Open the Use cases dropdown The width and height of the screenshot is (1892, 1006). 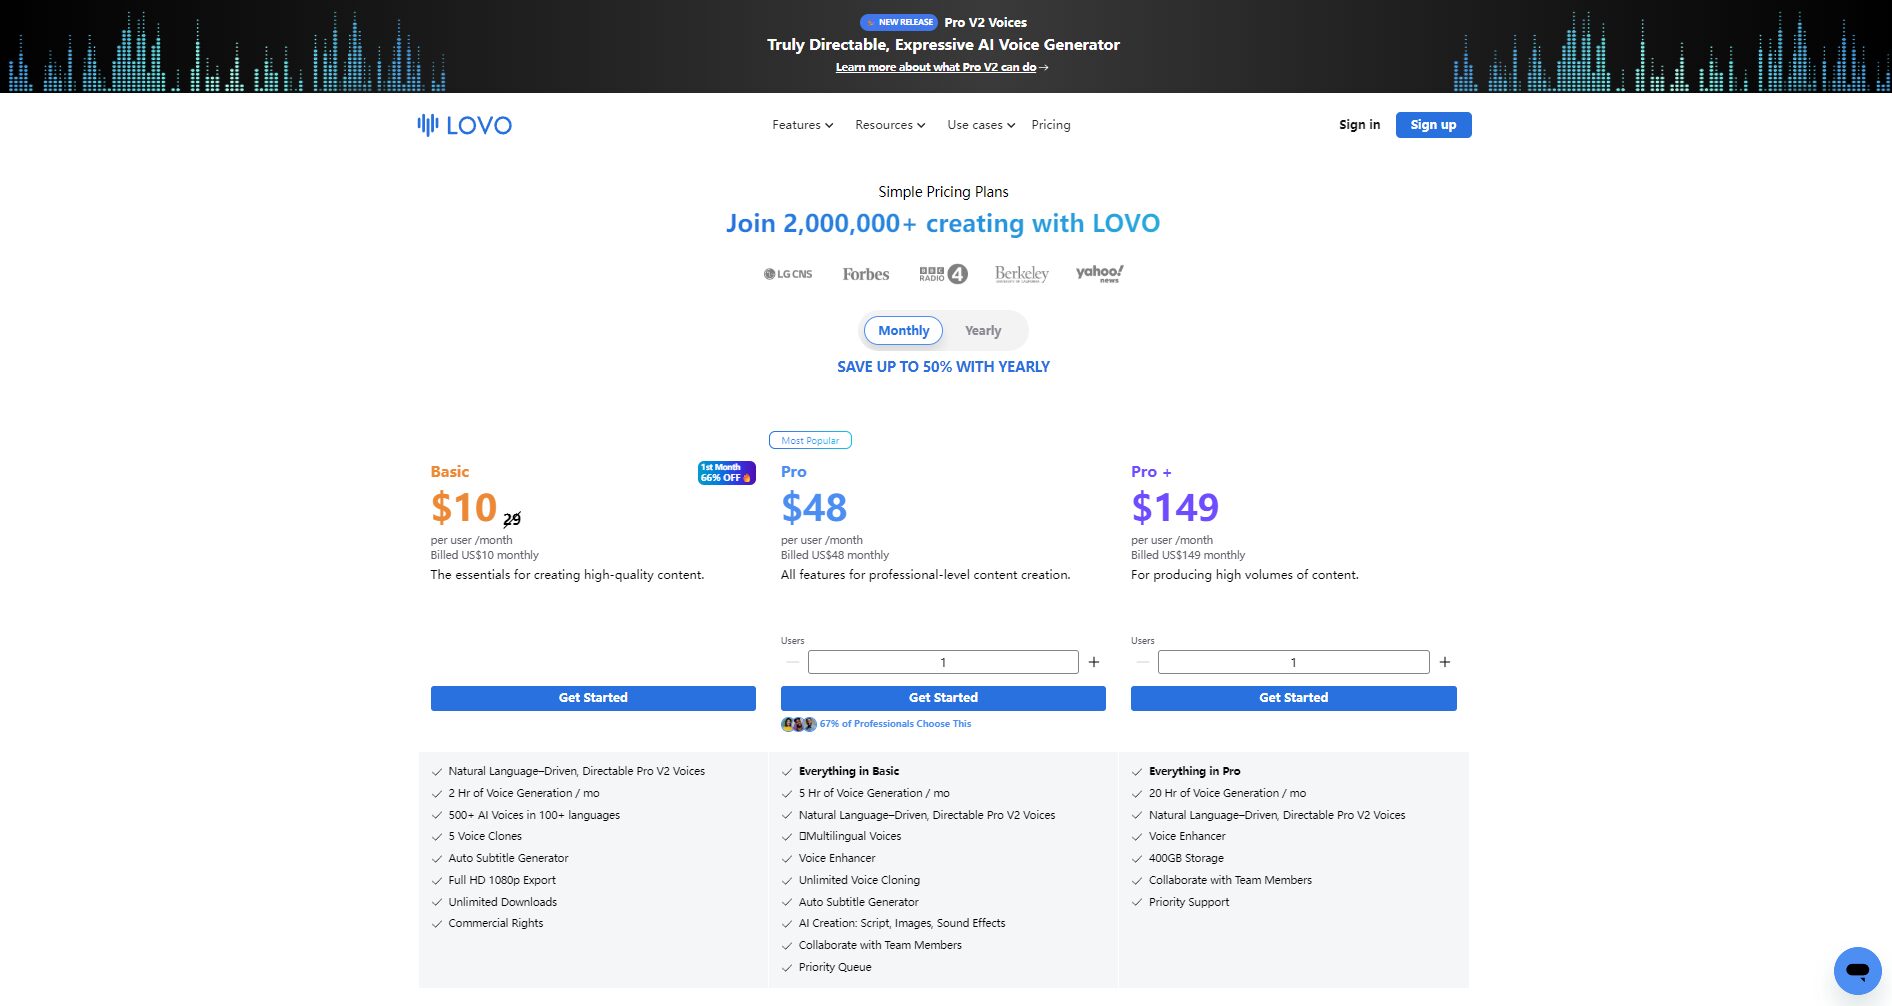tap(980, 125)
